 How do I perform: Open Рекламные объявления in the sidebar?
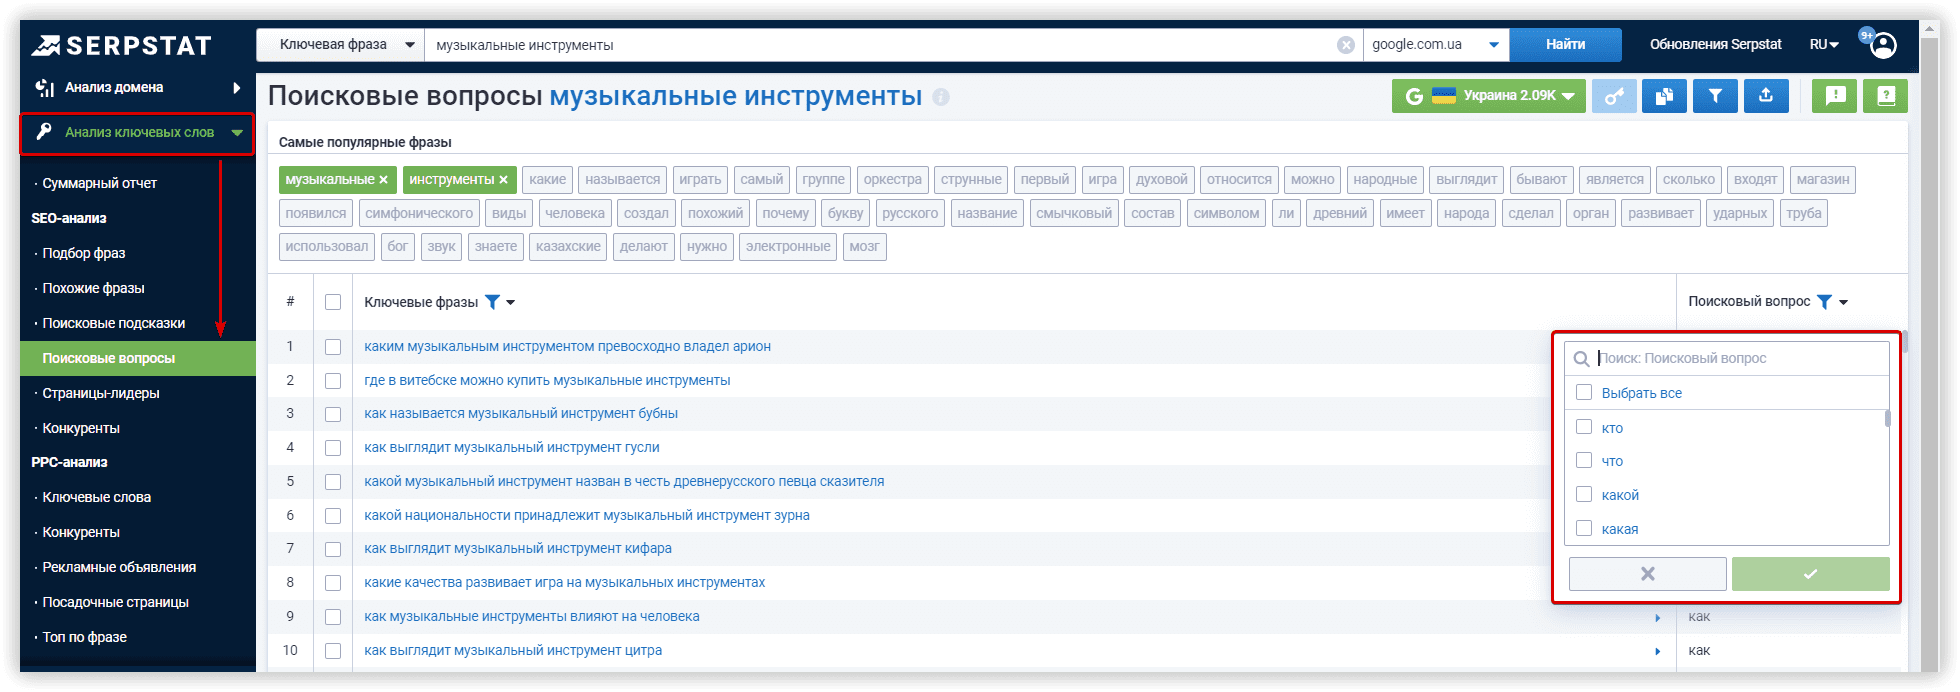click(119, 568)
